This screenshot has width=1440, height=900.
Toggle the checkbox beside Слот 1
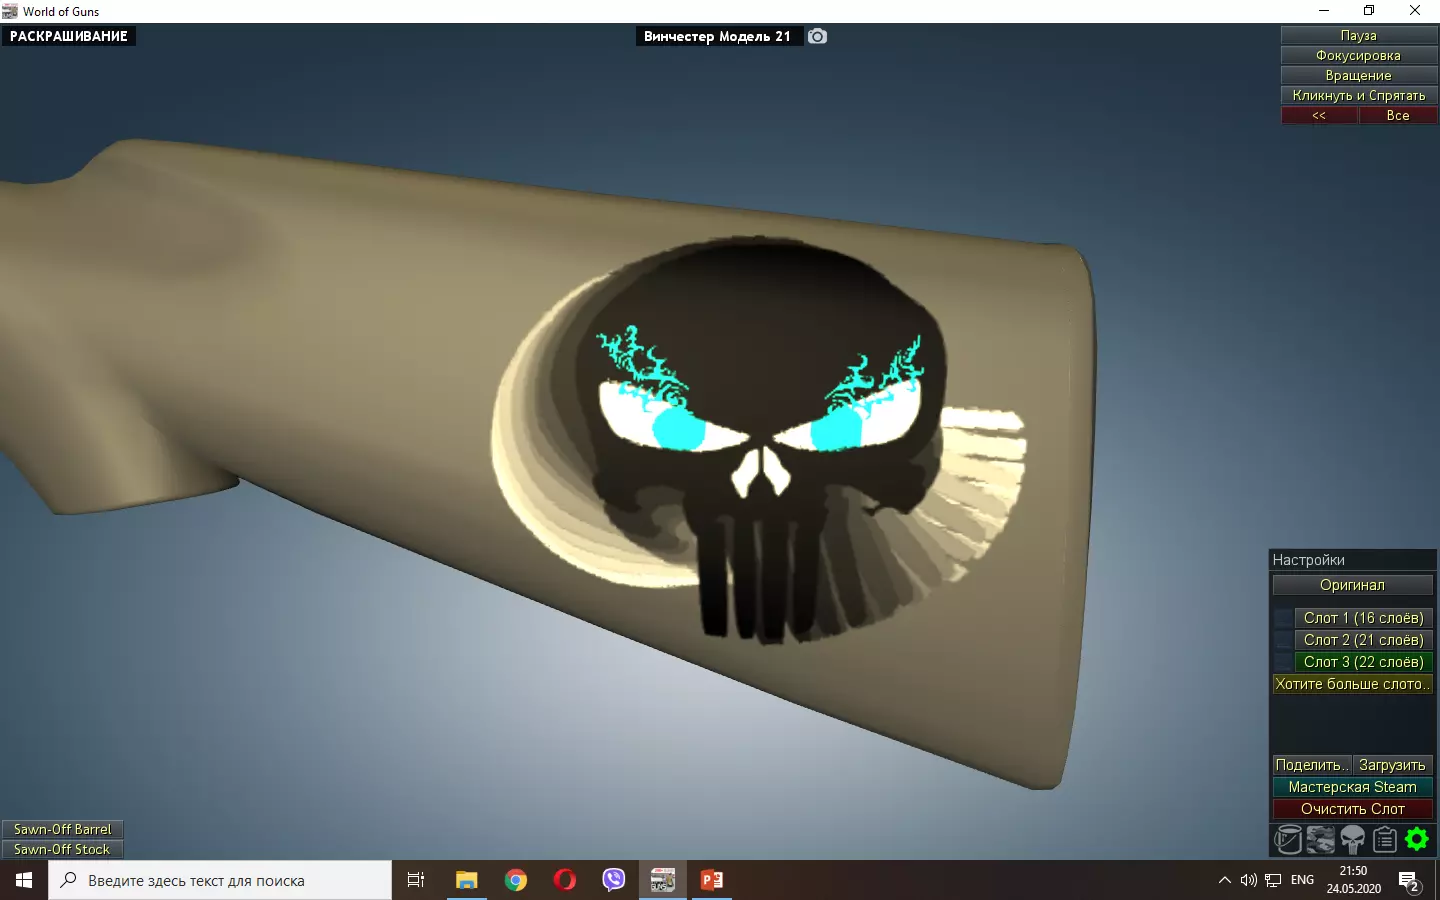click(1283, 618)
